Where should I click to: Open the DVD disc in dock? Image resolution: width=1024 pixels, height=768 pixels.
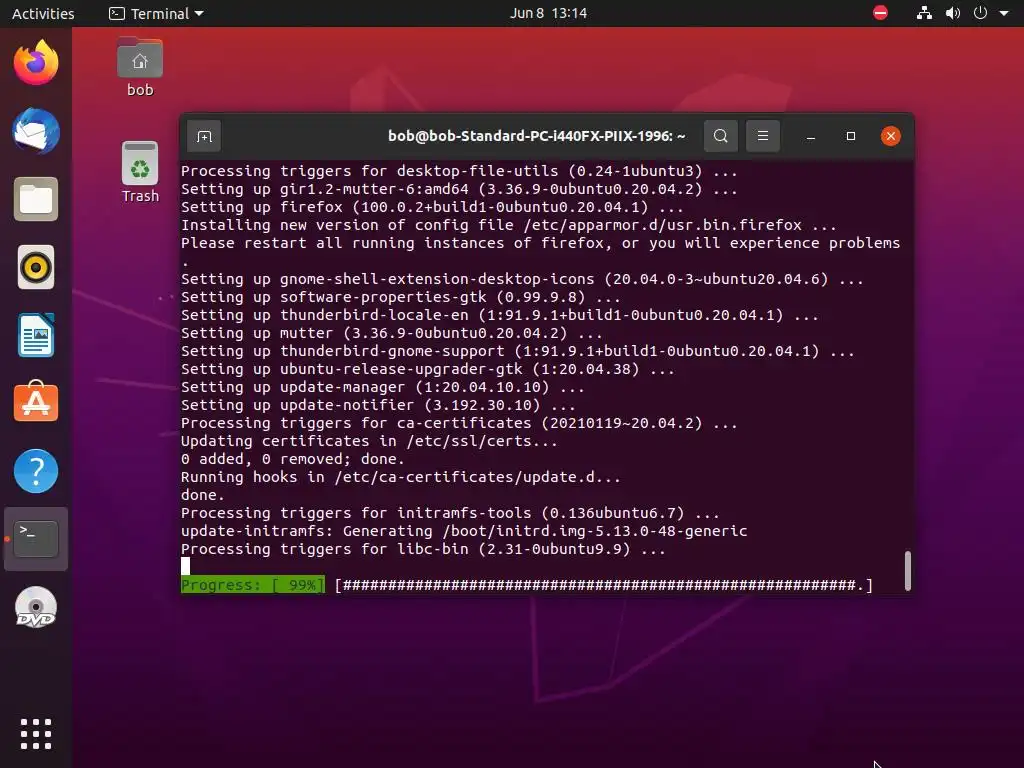pos(36,607)
